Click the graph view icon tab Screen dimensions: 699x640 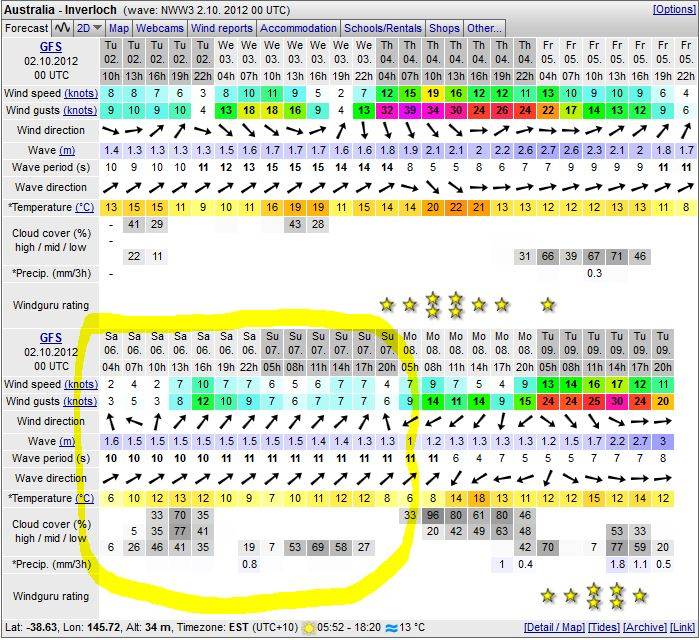(63, 28)
